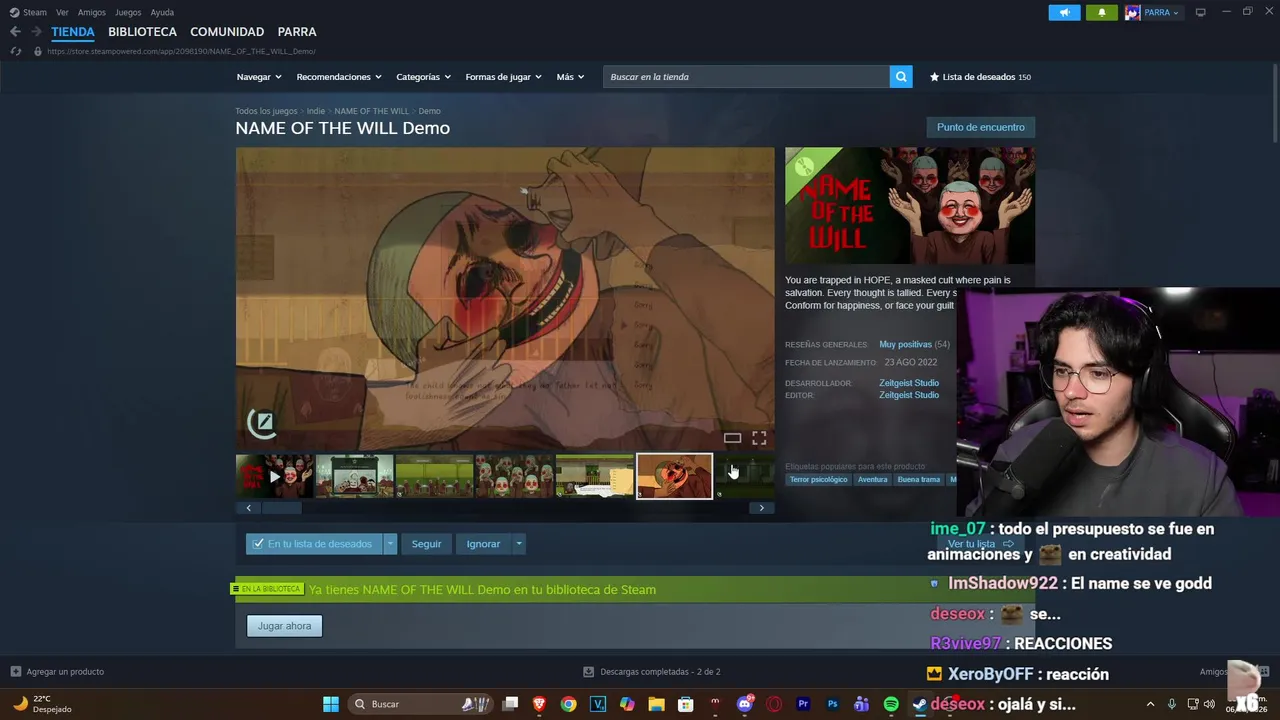Switch to the BIBLIOTECA tab

[x=142, y=32]
